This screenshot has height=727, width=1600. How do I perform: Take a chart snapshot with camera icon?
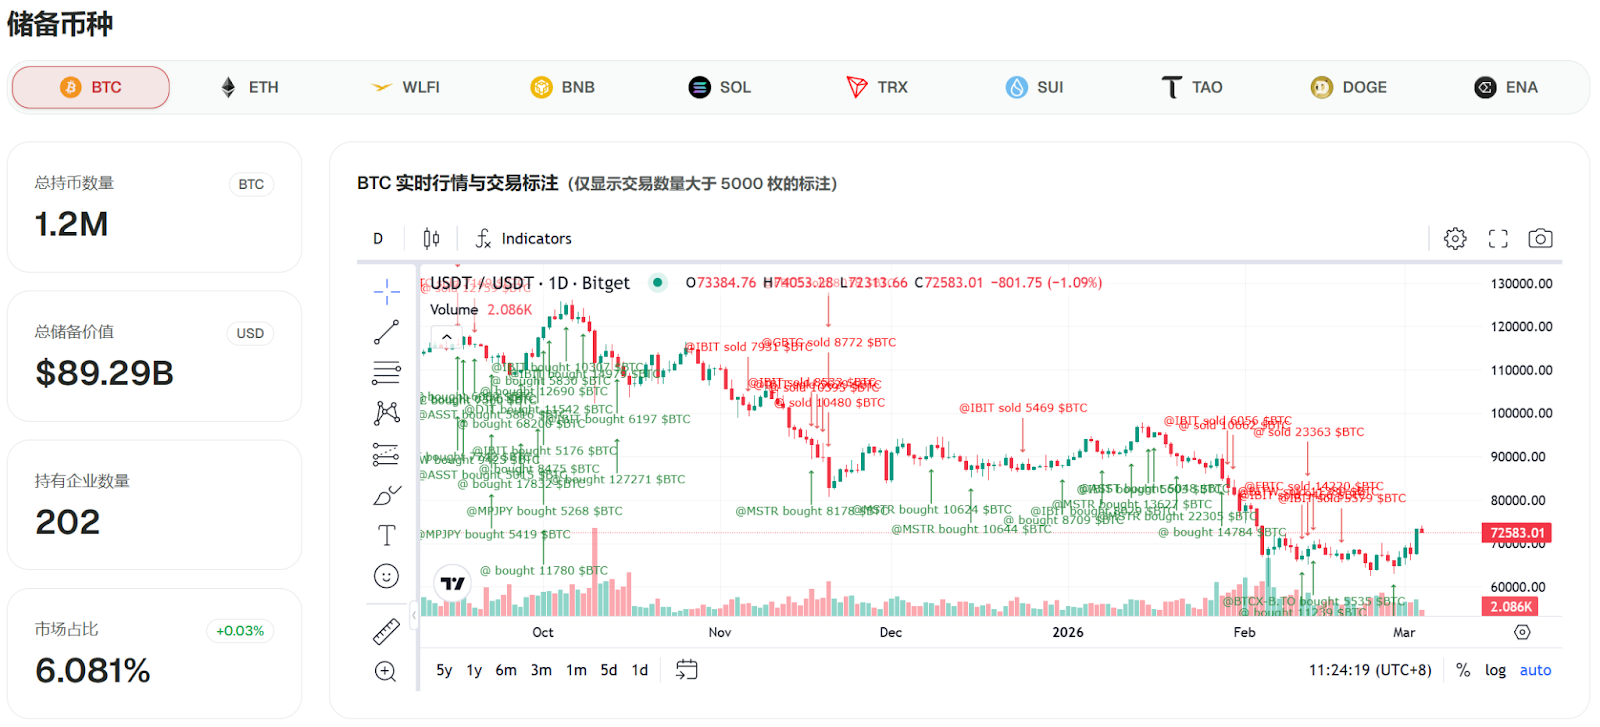pyautogui.click(x=1540, y=238)
